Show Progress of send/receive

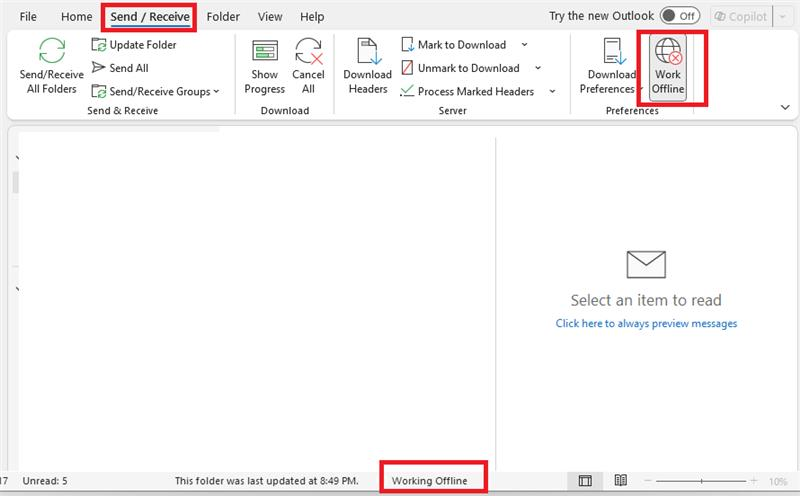(264, 67)
